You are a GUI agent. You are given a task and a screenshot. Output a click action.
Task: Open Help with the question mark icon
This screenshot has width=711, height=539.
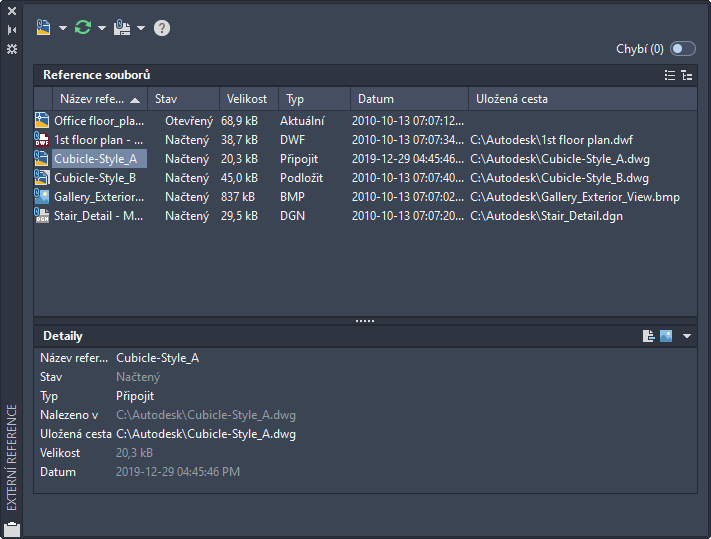[x=162, y=28]
